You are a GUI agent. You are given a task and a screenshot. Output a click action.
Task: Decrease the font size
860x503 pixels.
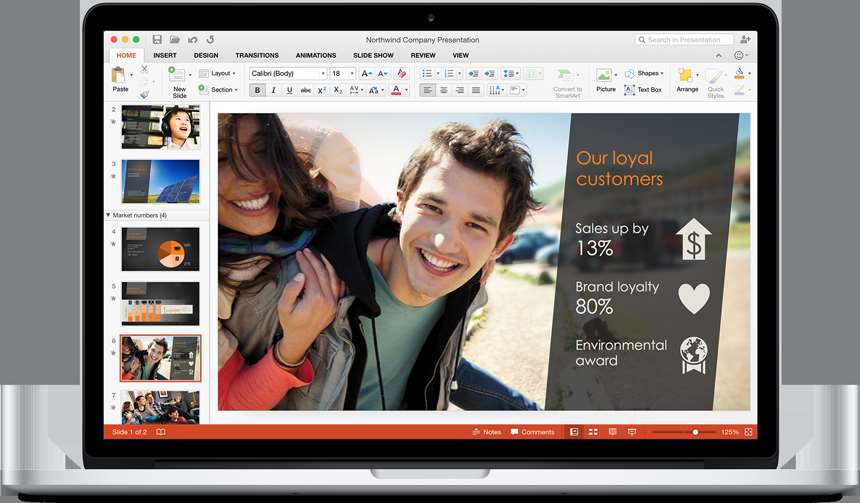[x=383, y=74]
